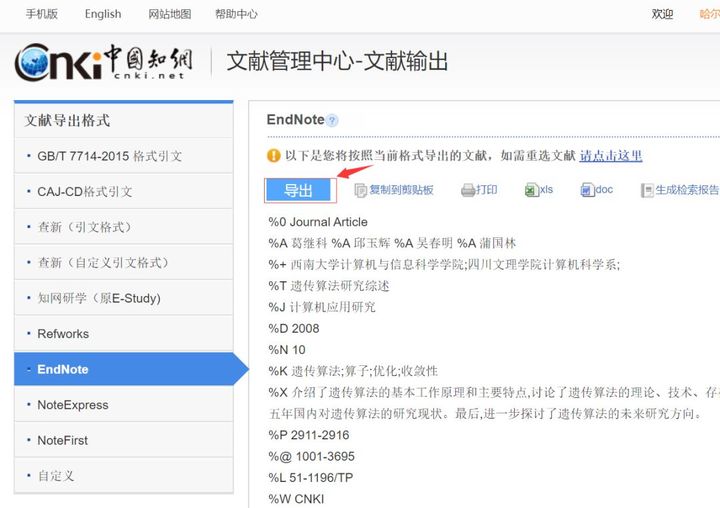This screenshot has height=508, width=720.
Task: Click the search report icon
Action: 647,190
